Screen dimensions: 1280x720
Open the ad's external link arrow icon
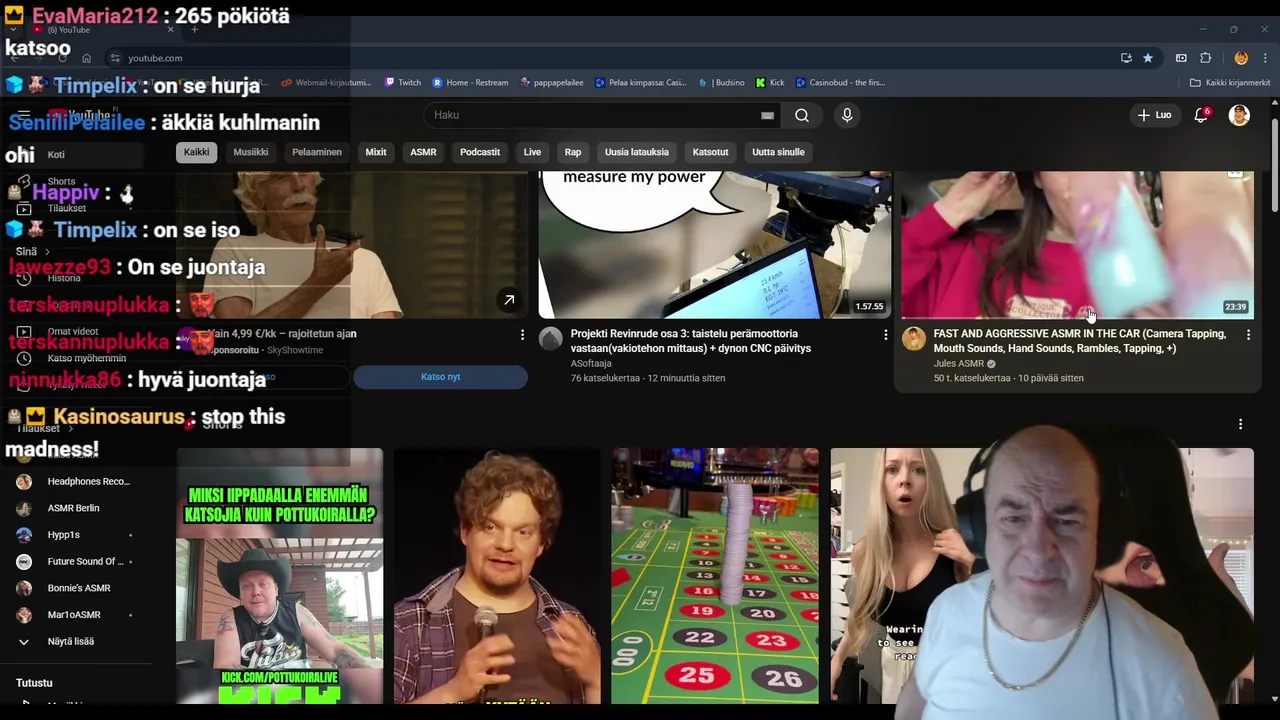pos(509,300)
